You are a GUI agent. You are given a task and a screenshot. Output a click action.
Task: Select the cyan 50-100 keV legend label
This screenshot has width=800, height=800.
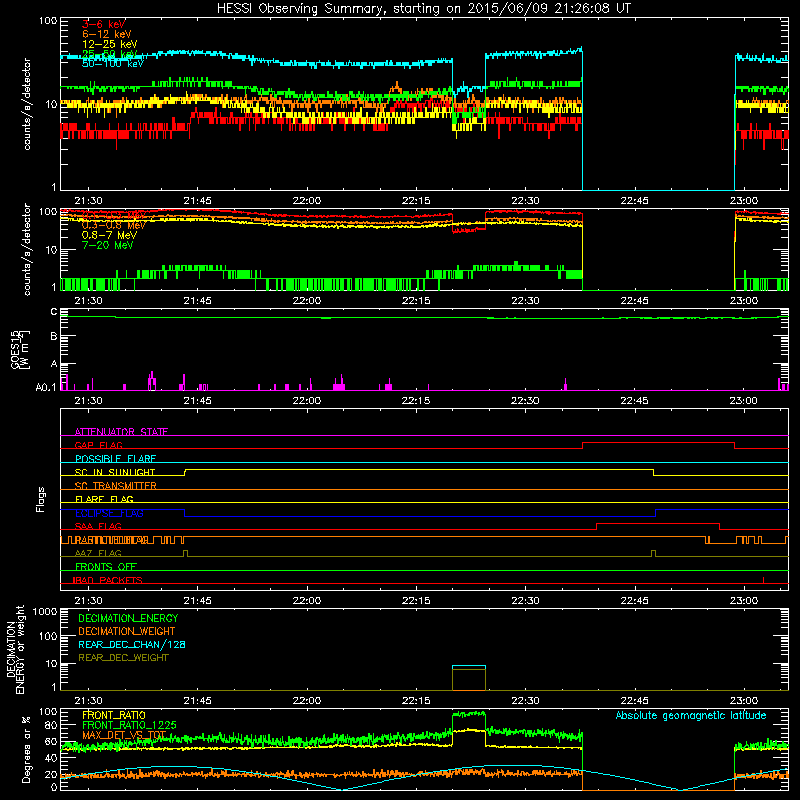point(113,63)
